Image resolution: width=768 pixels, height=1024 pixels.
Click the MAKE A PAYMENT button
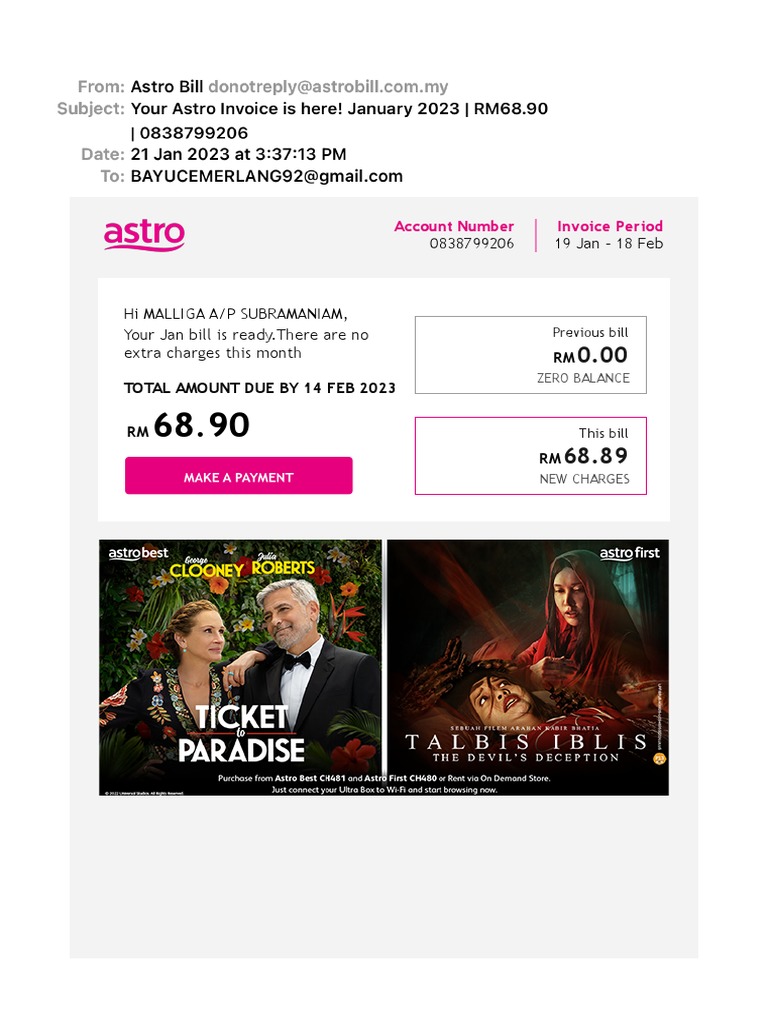(238, 475)
